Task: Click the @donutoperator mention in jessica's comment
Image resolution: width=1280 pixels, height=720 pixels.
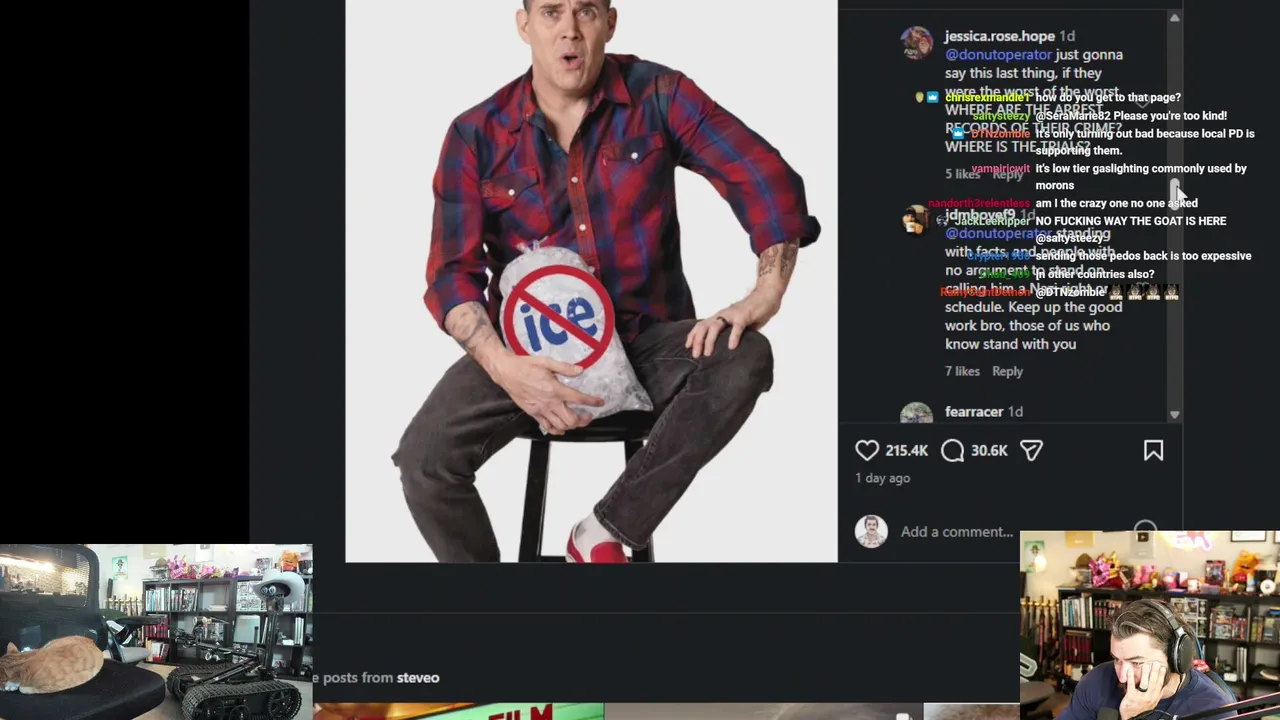Action: coord(998,55)
